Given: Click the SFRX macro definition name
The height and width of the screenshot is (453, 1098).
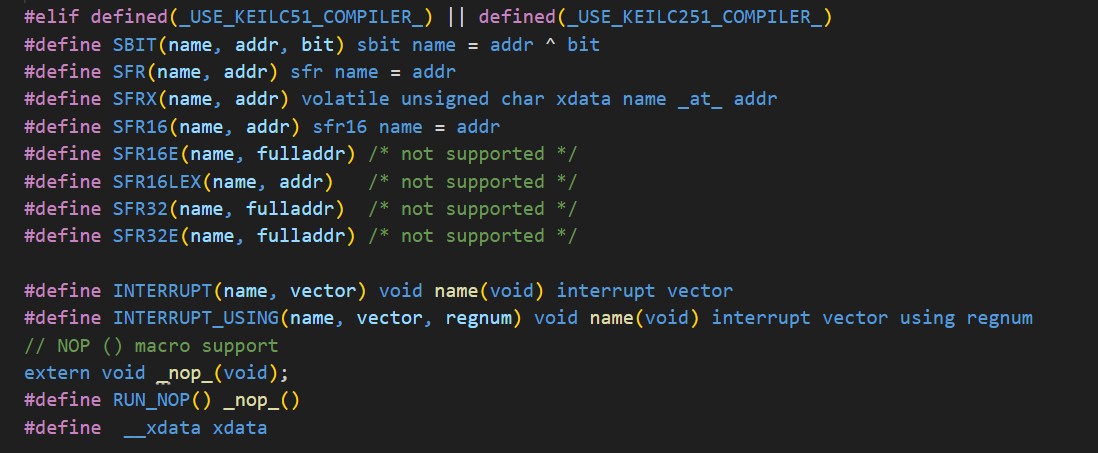Looking at the screenshot, I should (x=135, y=99).
